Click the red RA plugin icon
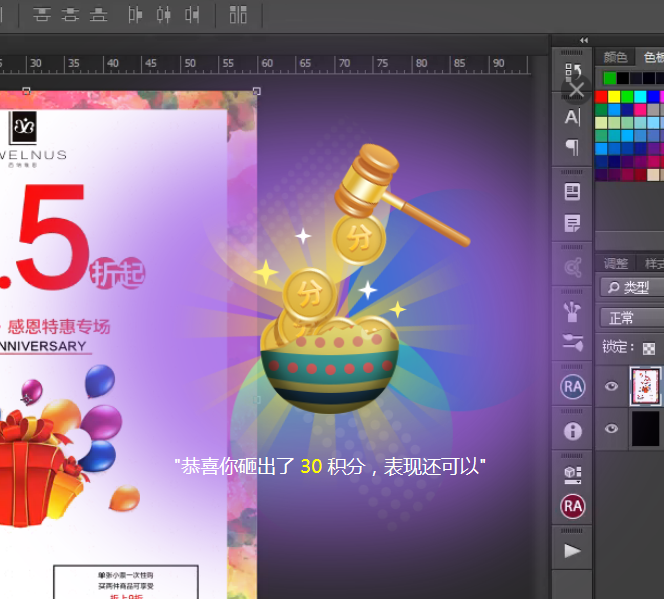Viewport: 664px width, 599px height. point(573,507)
